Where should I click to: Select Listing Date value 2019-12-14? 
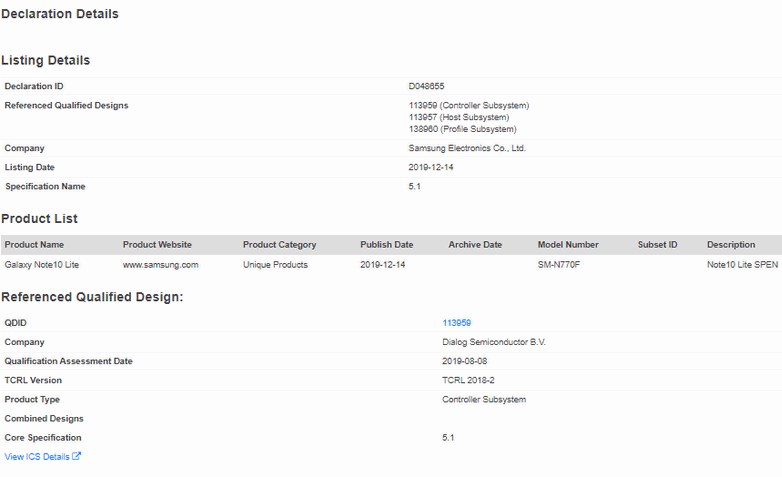coord(430,167)
